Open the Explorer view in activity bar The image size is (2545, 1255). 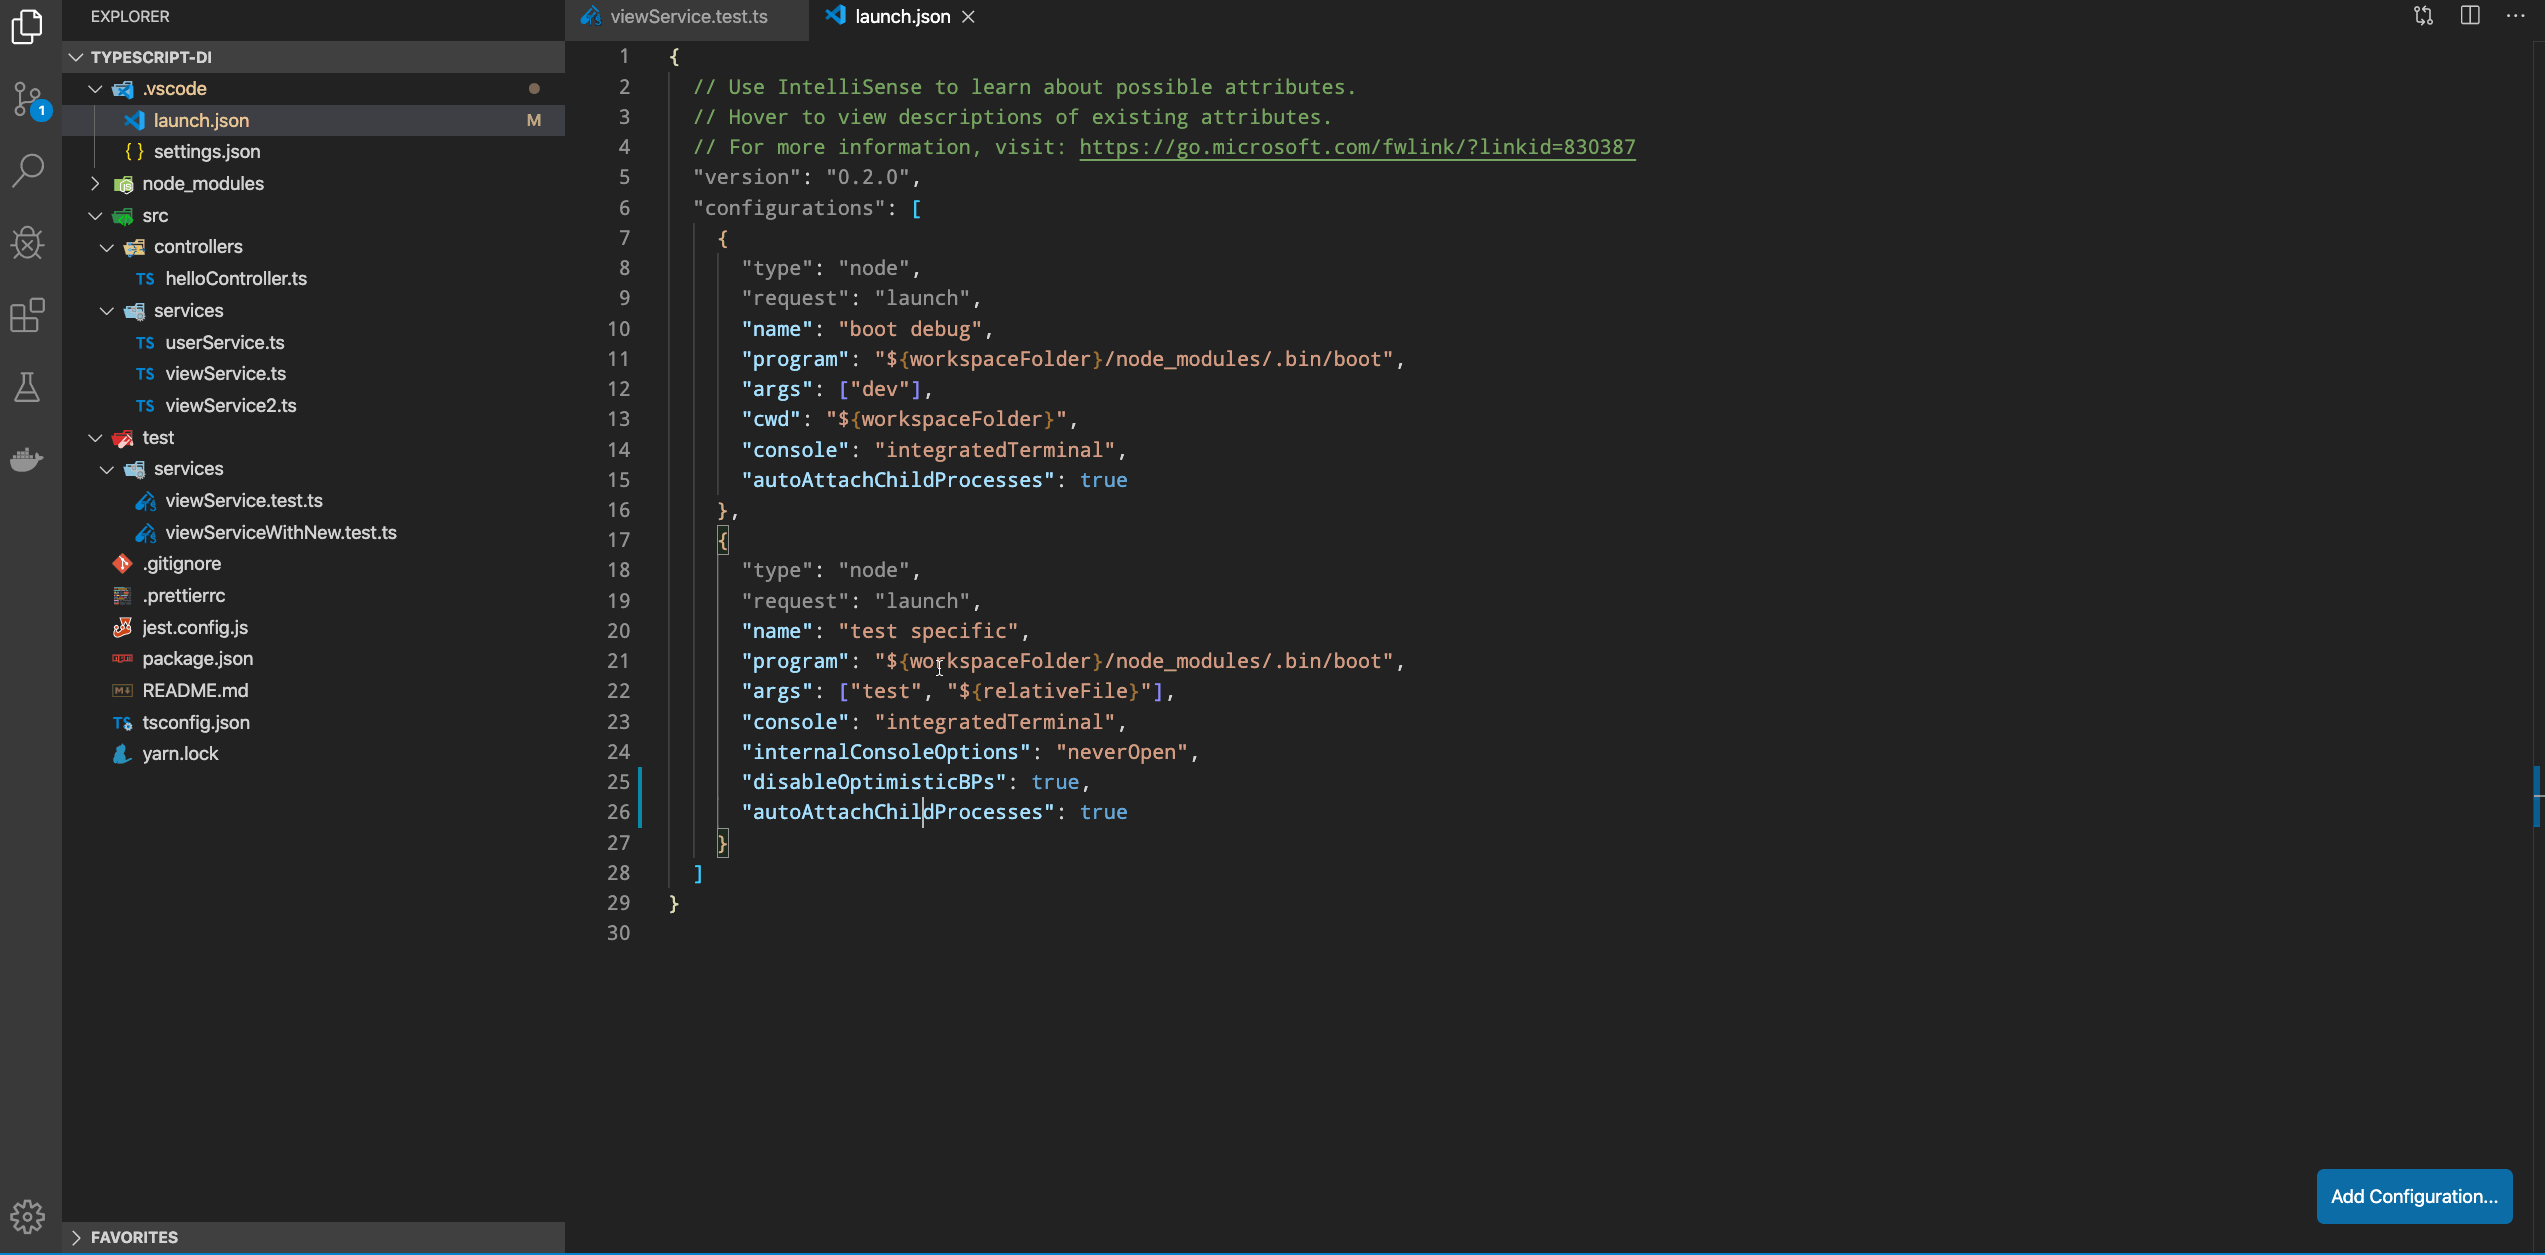click(28, 27)
